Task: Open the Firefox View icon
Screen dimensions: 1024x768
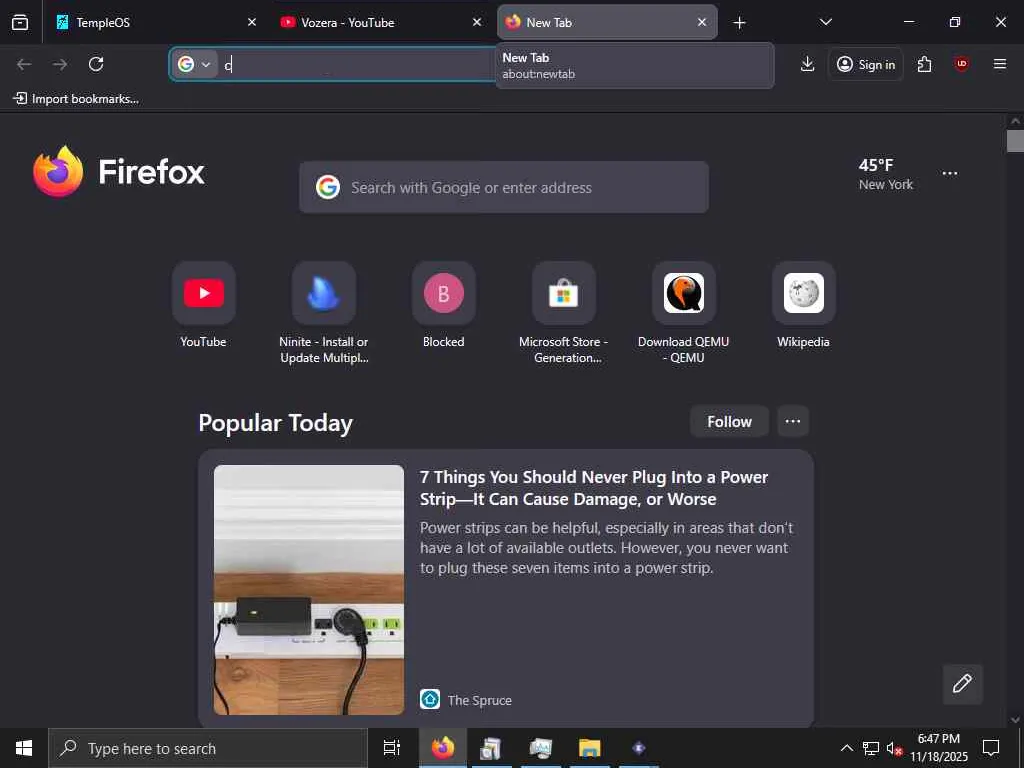Action: point(20,22)
